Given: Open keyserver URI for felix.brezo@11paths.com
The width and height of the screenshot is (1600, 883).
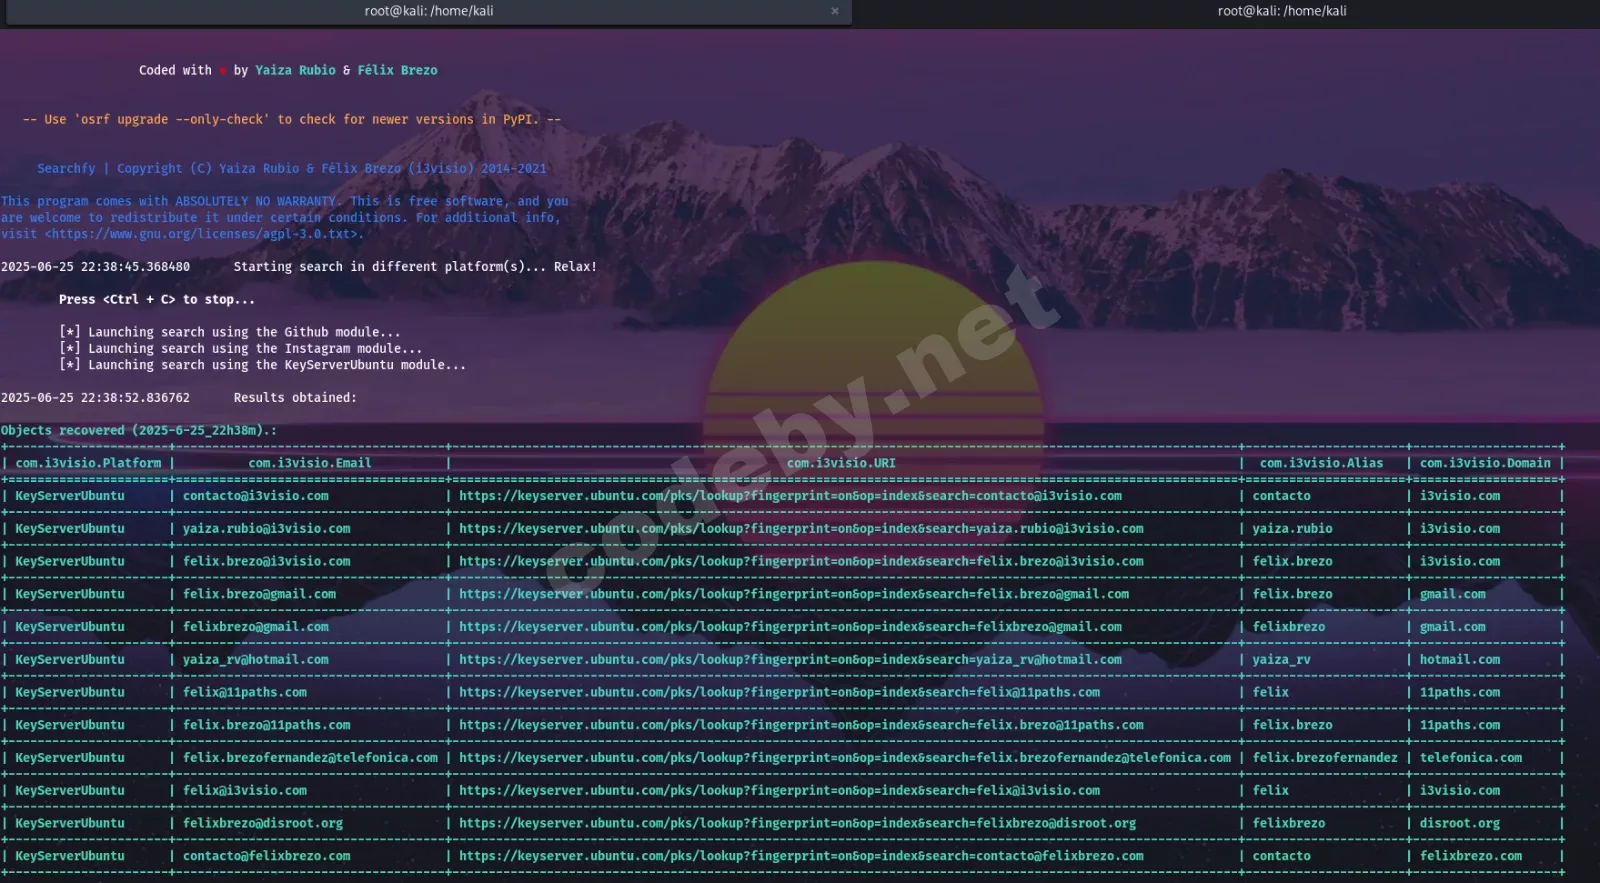Looking at the screenshot, I should (801, 725).
